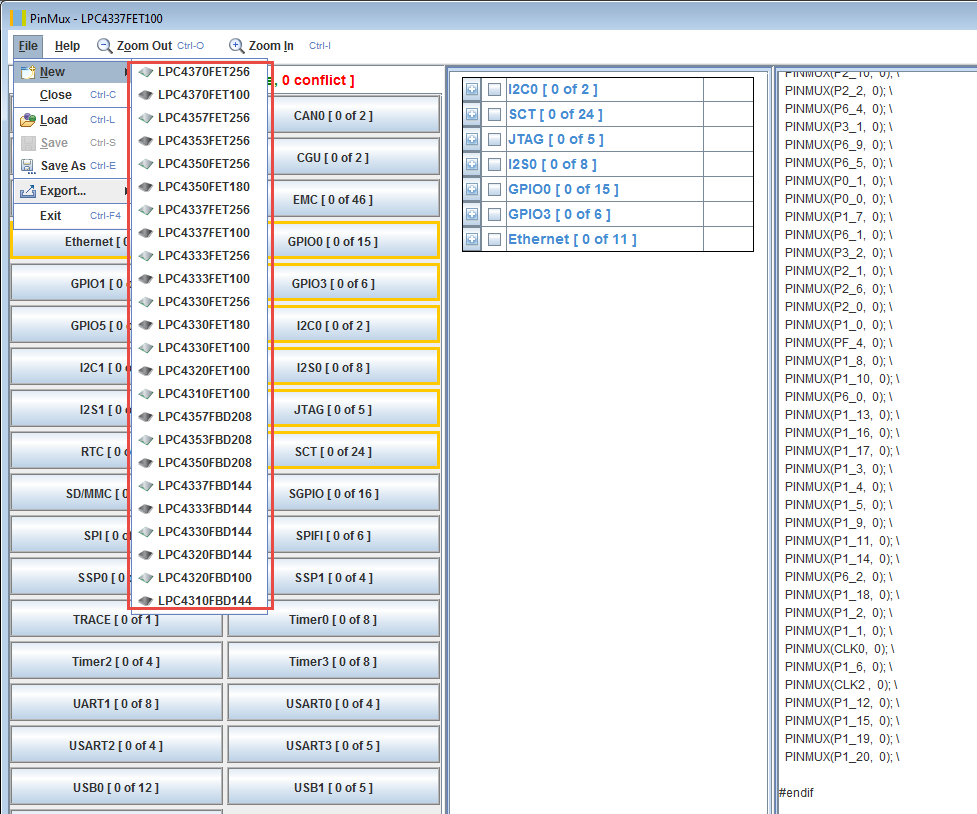
Task: Click the #endif line in code pane
Action: (x=796, y=793)
